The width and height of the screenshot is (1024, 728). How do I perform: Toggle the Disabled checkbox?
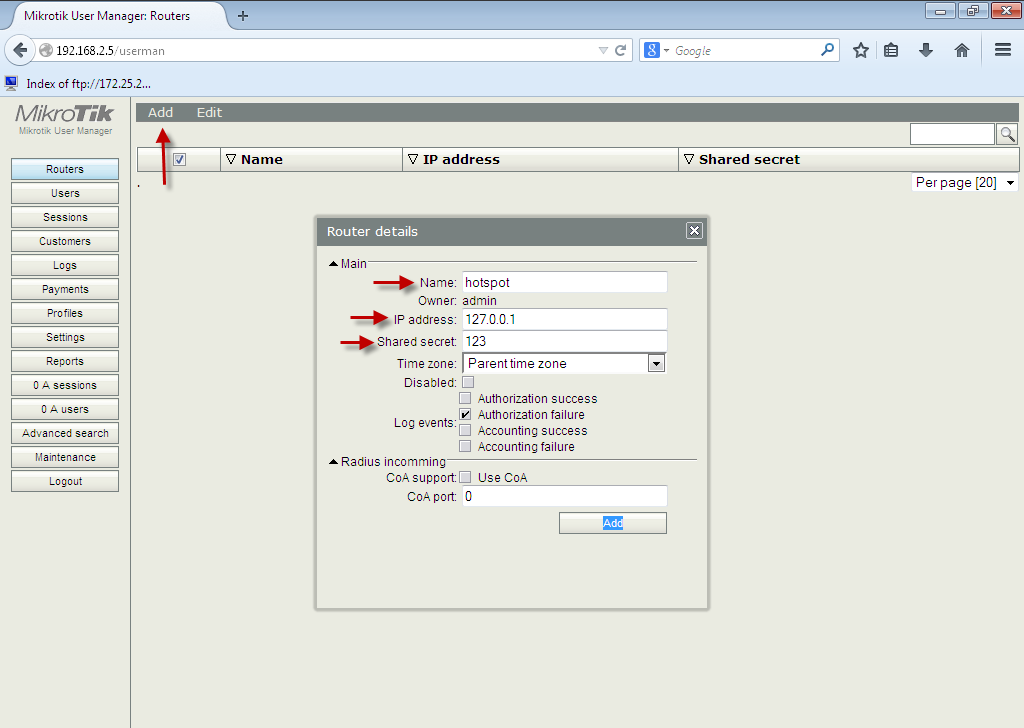[x=468, y=382]
